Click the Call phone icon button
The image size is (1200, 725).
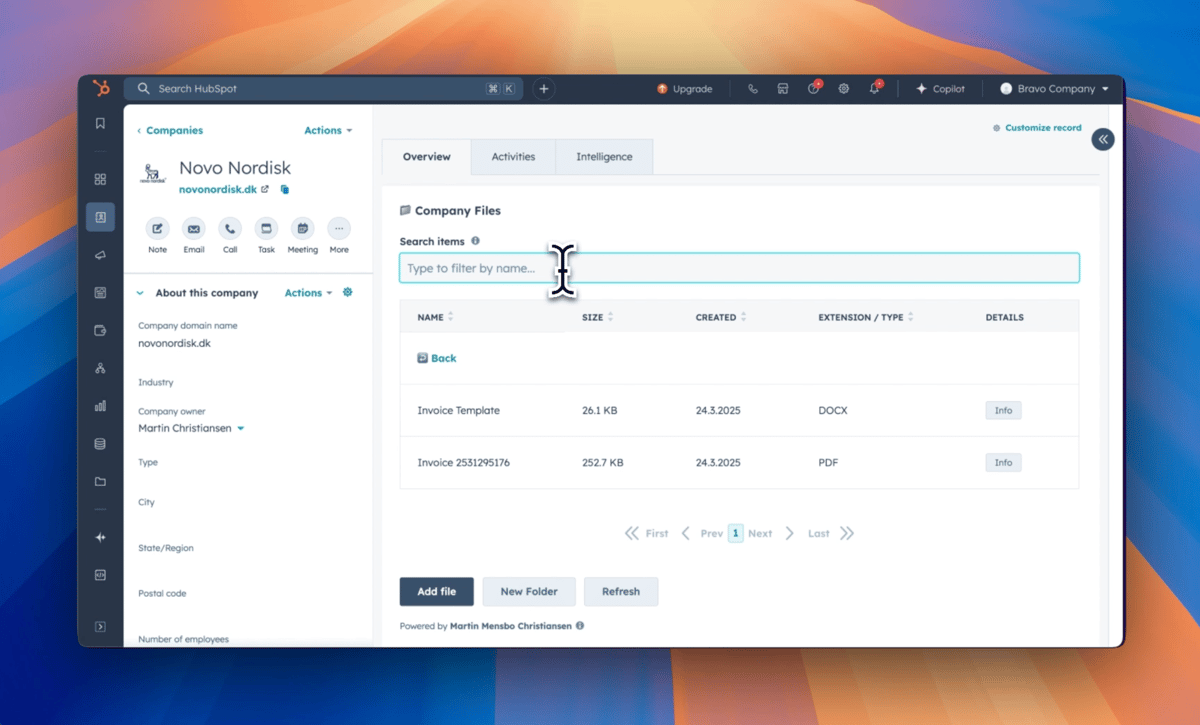pyautogui.click(x=230, y=229)
